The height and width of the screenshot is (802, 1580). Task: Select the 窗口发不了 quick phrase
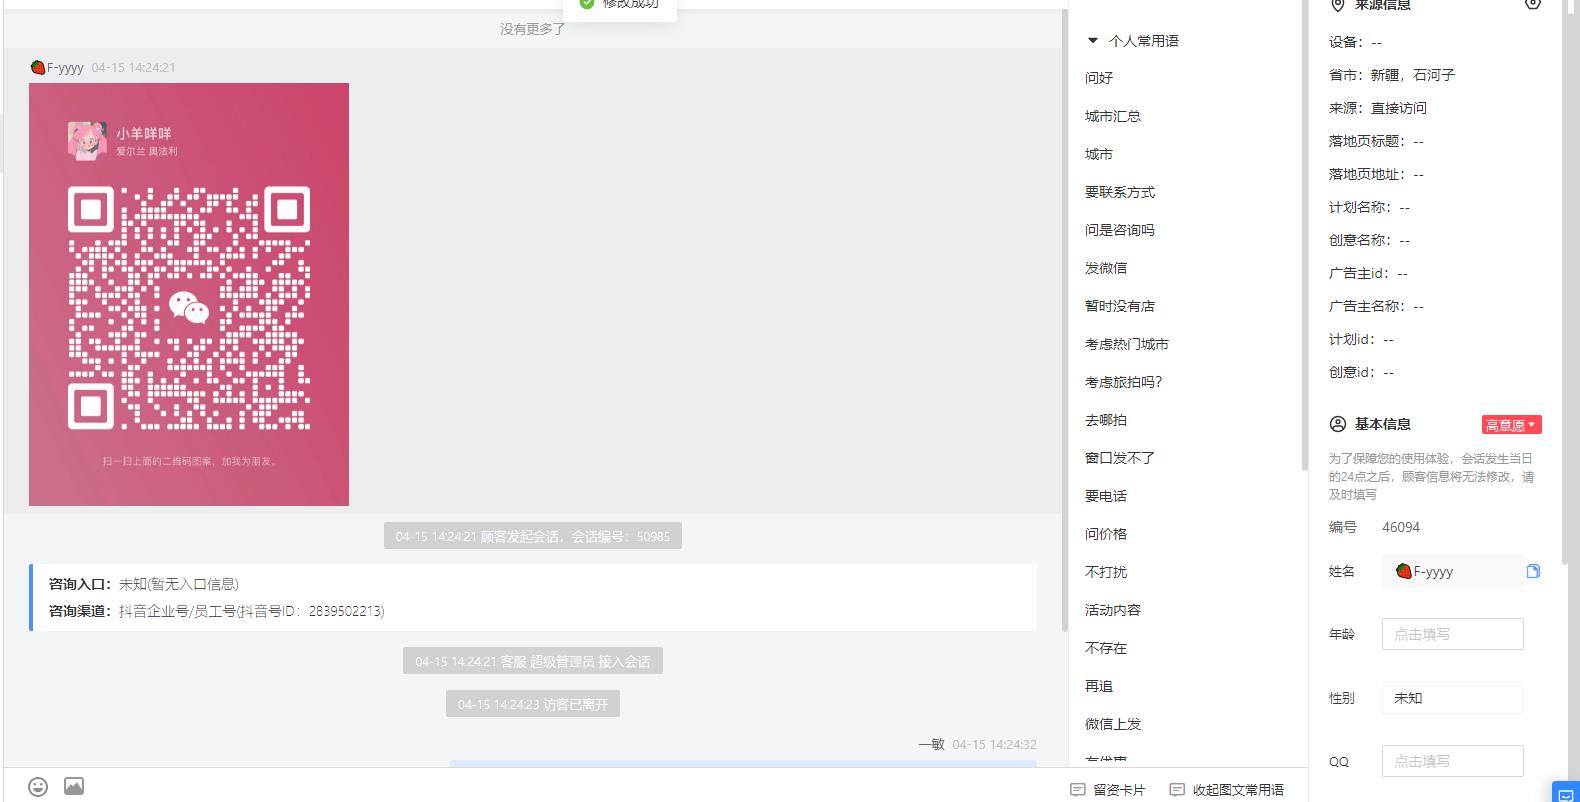(x=1120, y=458)
